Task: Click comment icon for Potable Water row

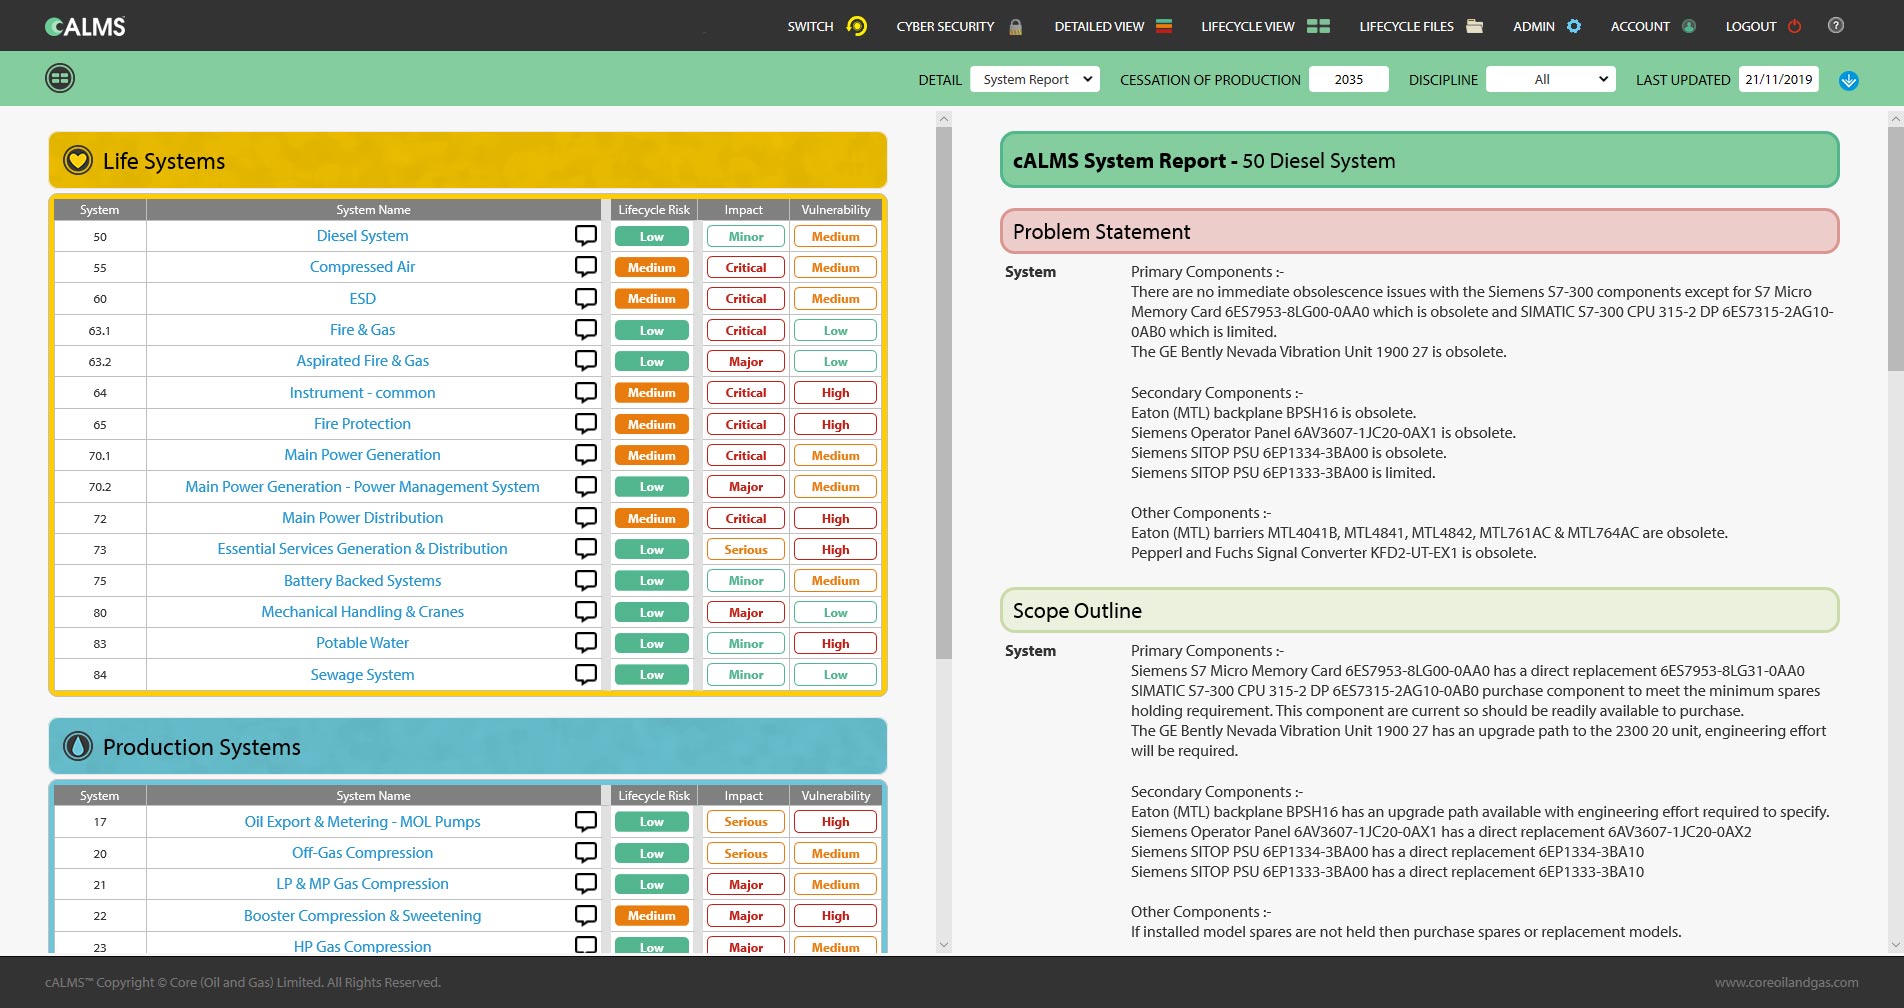Action: coord(586,643)
